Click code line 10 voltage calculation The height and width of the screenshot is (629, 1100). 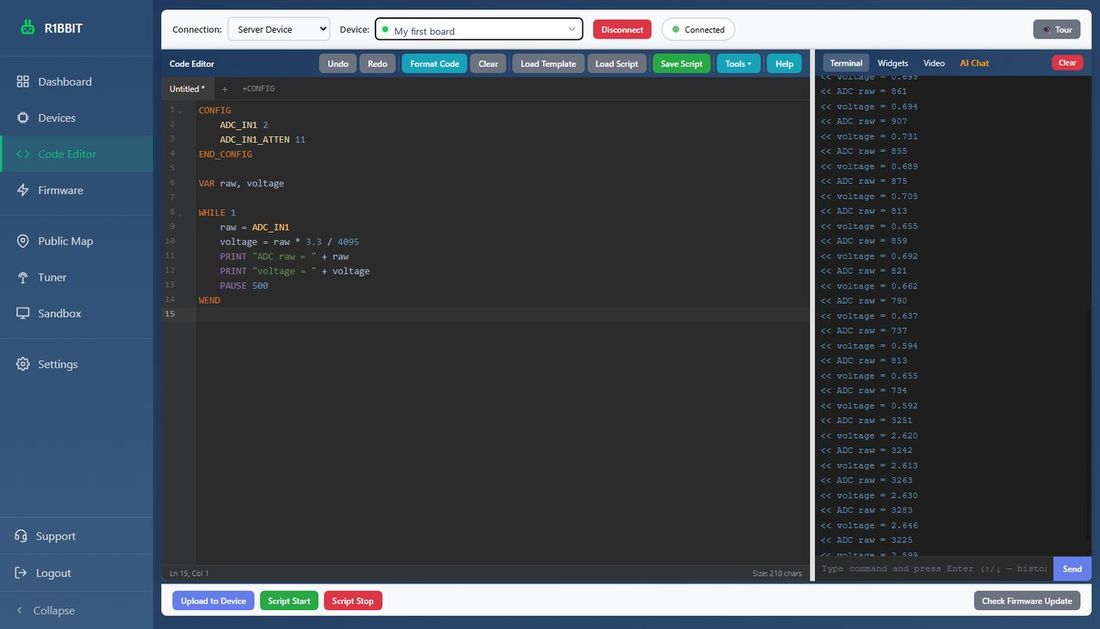289,242
